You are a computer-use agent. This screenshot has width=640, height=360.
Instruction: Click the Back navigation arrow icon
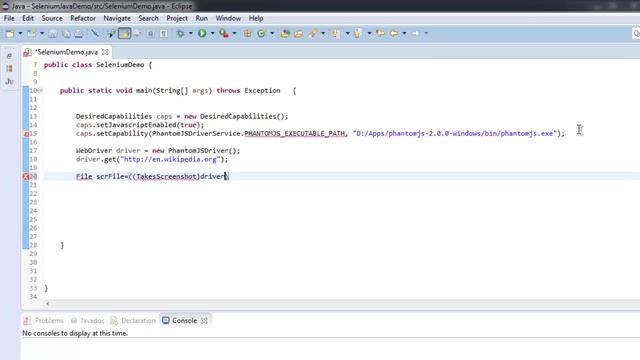[x=394, y=33]
